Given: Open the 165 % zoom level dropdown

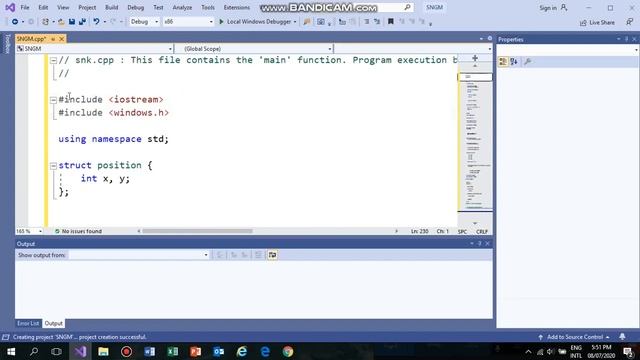Looking at the screenshot, I should [x=29, y=231].
